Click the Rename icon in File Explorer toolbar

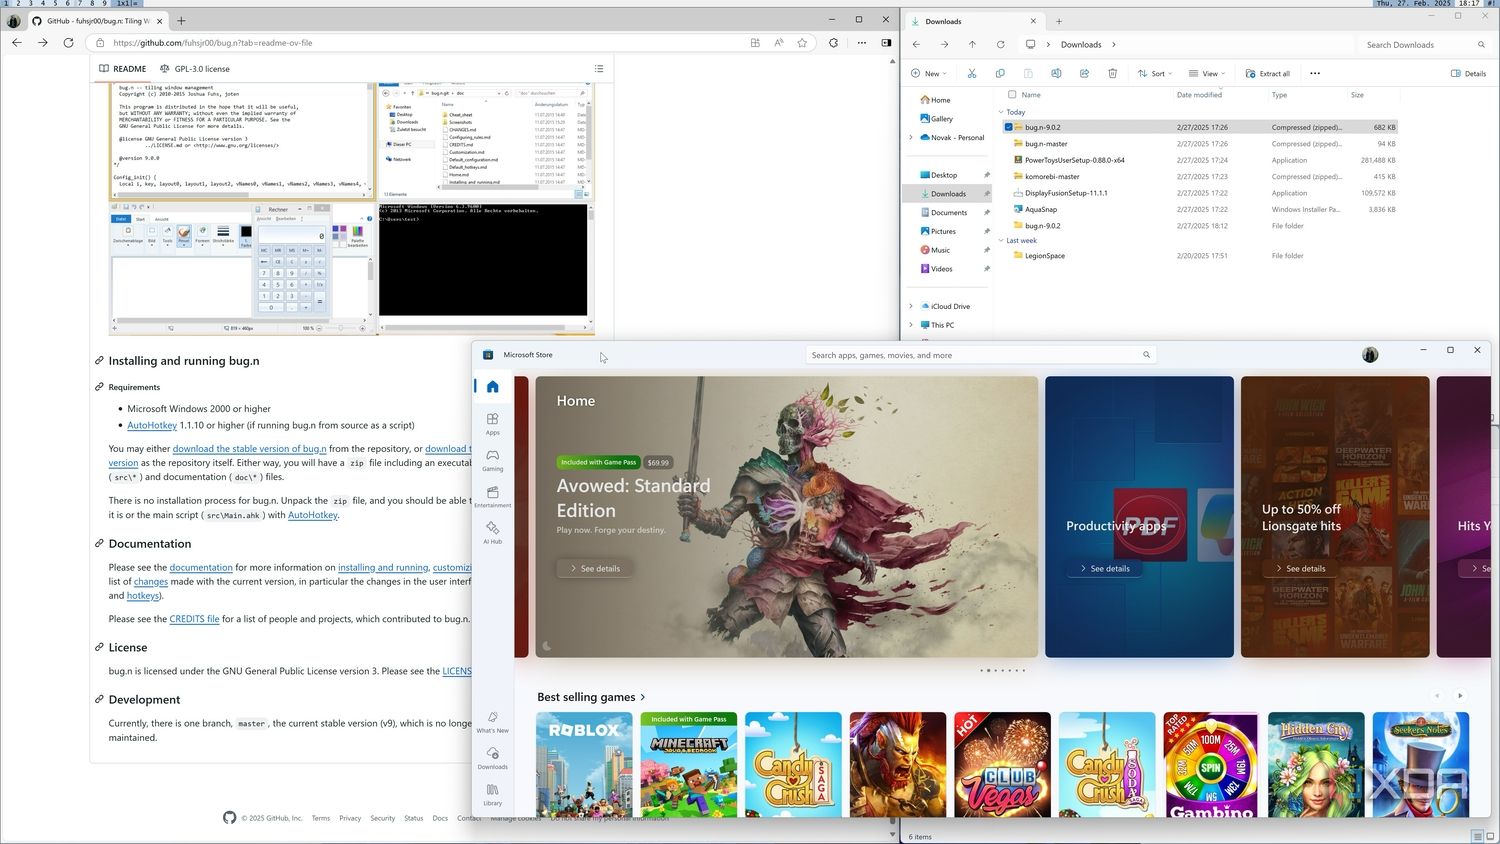click(x=1056, y=73)
